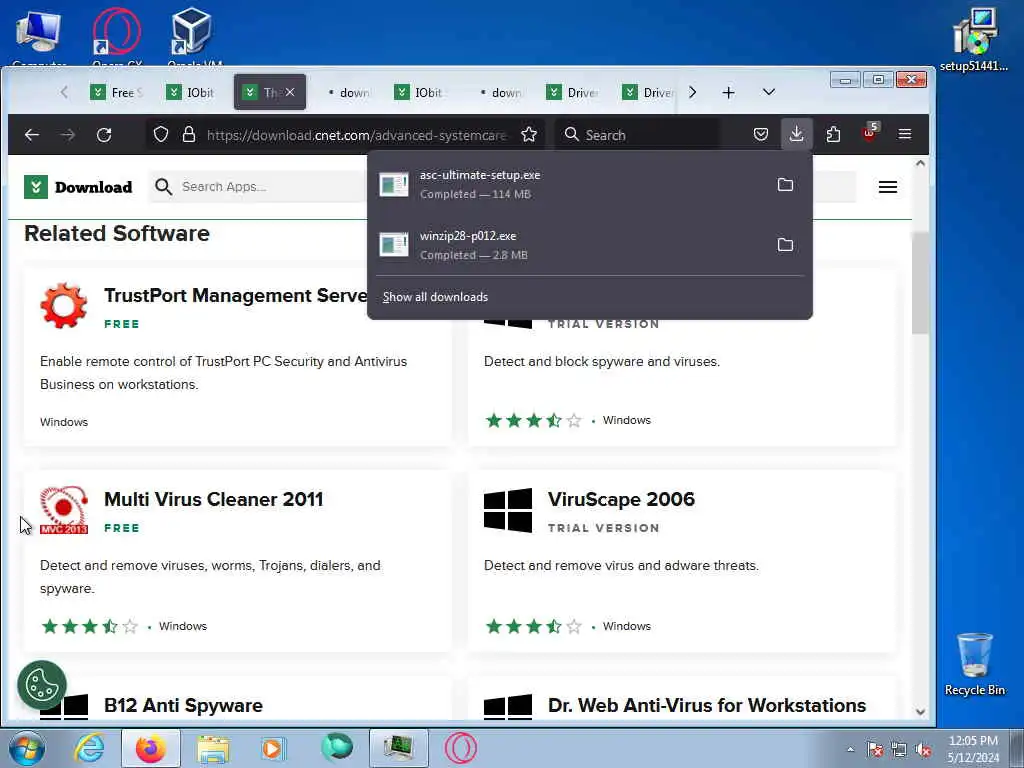Switch to the Free S tab
This screenshot has width=1024, height=768.
[116, 92]
